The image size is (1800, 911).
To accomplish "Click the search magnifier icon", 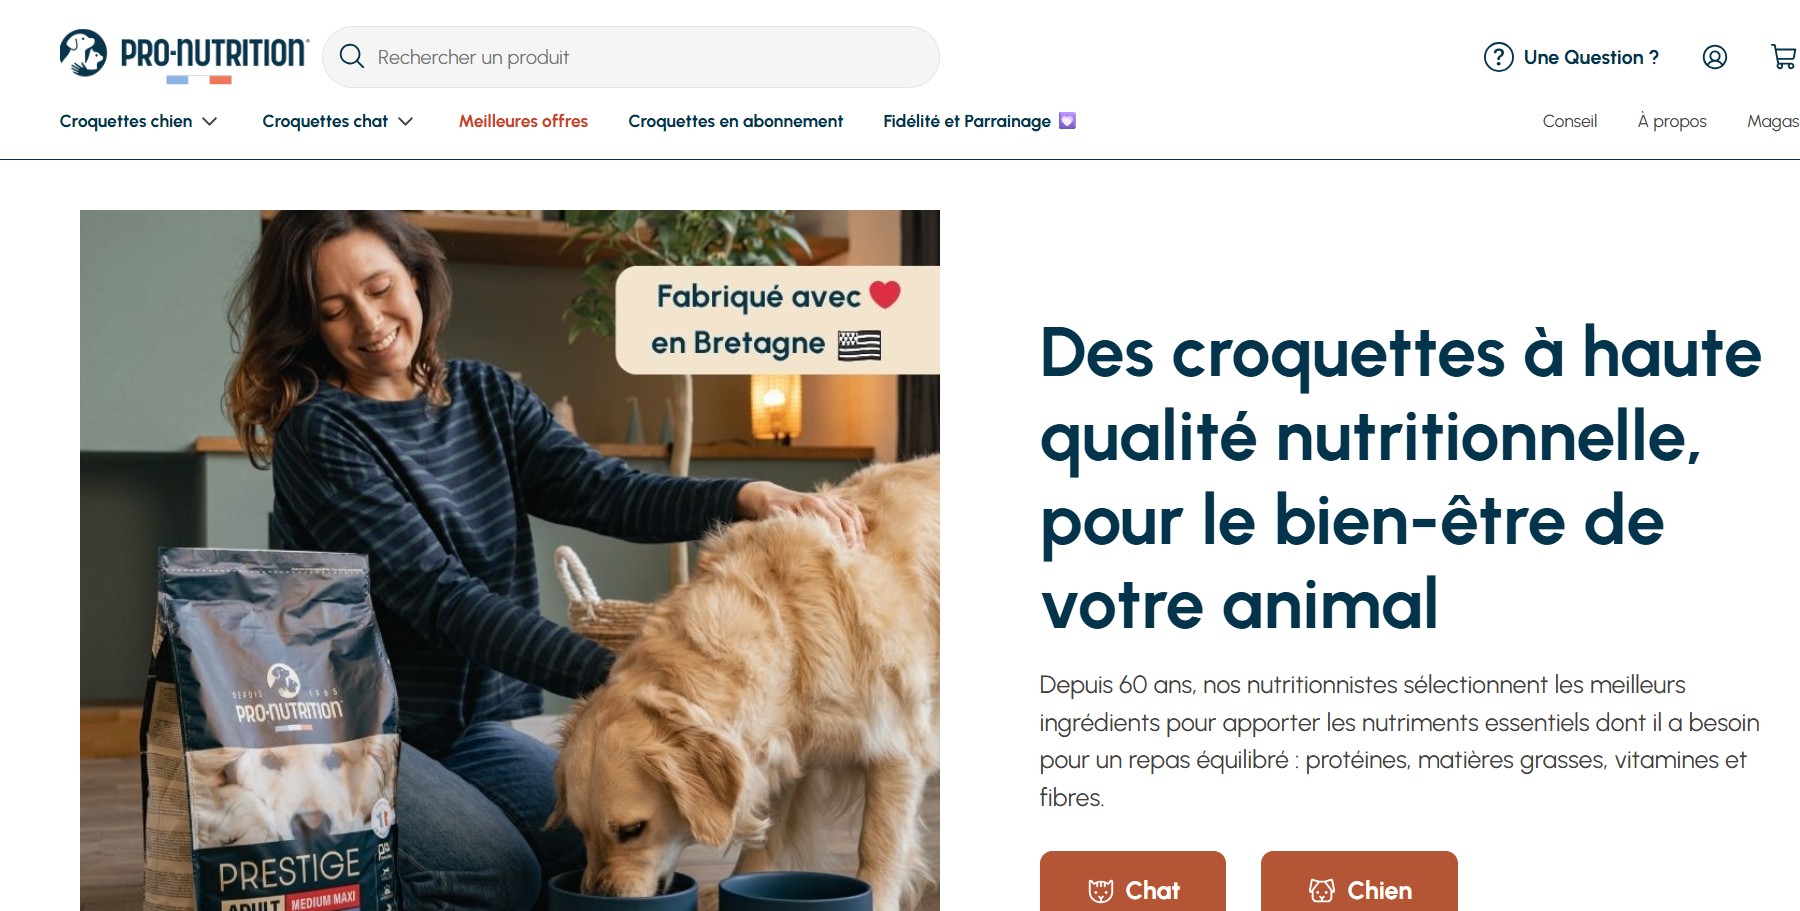I will tap(352, 57).
